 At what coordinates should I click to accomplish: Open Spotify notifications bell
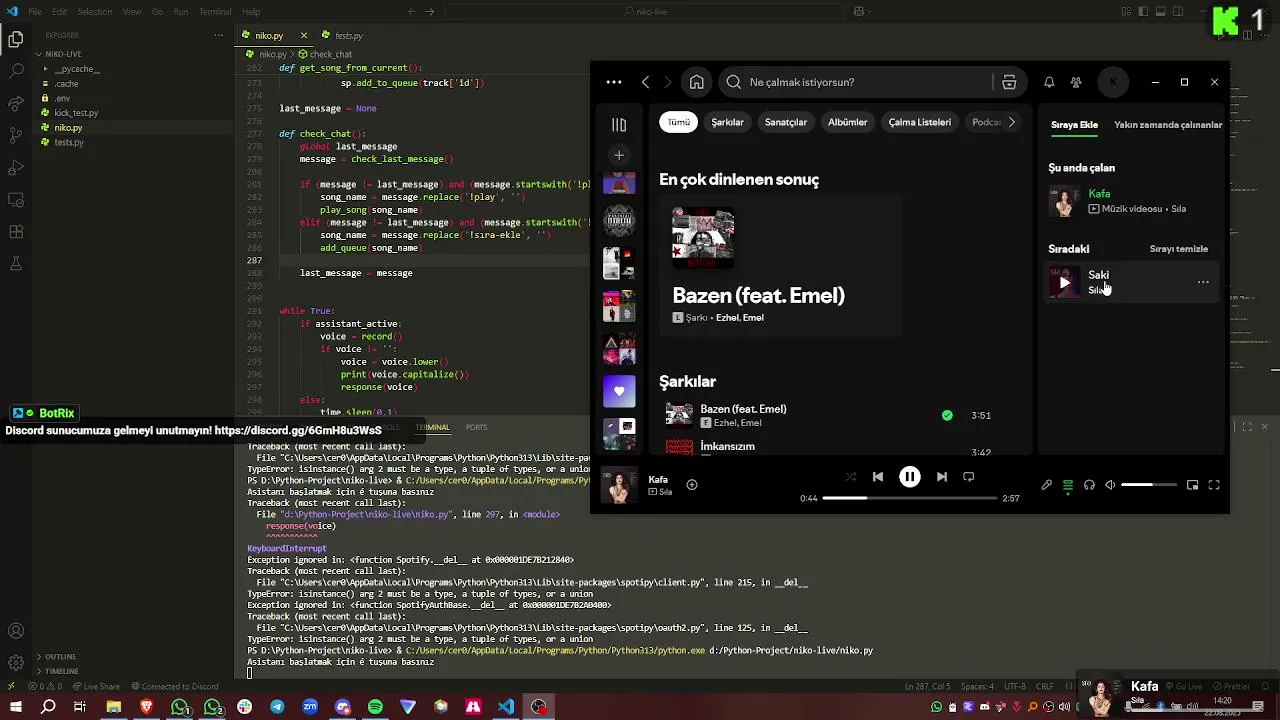1049,82
